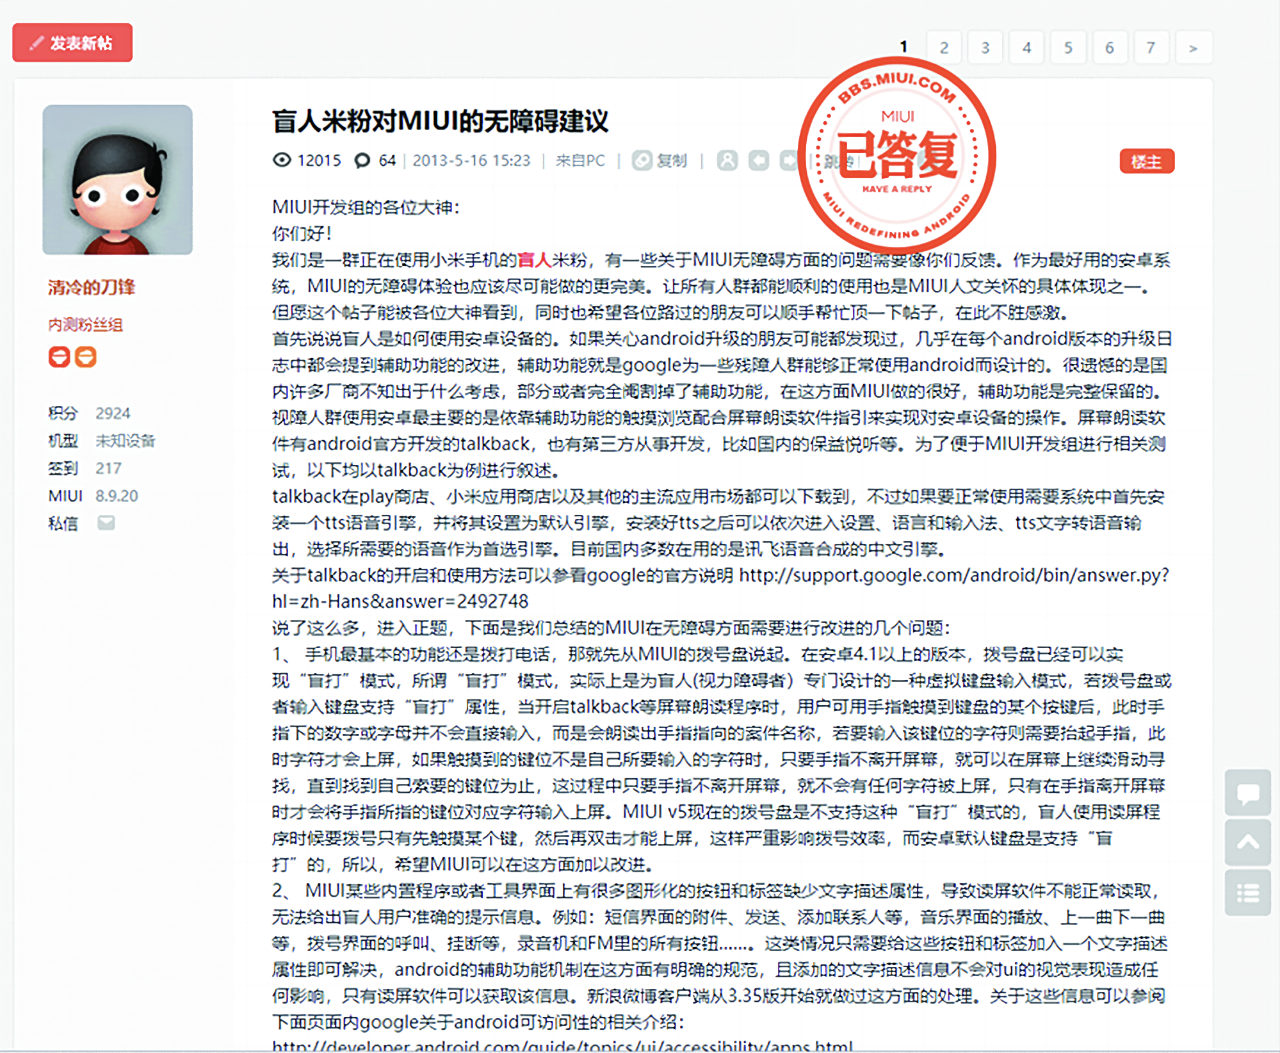
Task: Click the post date 2013-5-16 15:23
Action: (x=471, y=160)
